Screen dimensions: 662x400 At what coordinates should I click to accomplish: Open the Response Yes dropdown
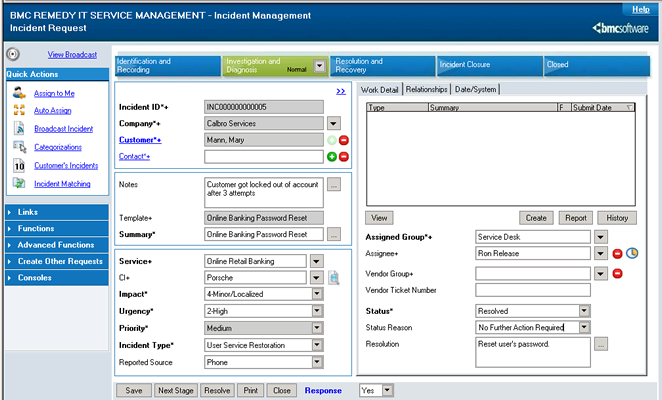tap(388, 390)
